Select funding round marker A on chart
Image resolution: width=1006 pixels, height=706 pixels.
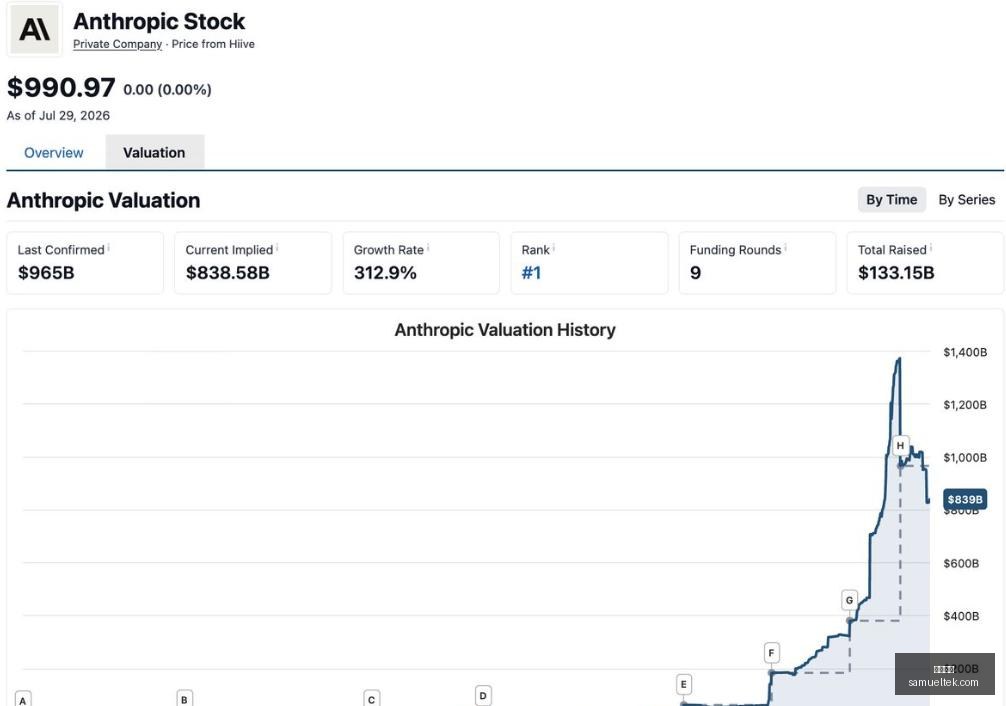point(23,700)
